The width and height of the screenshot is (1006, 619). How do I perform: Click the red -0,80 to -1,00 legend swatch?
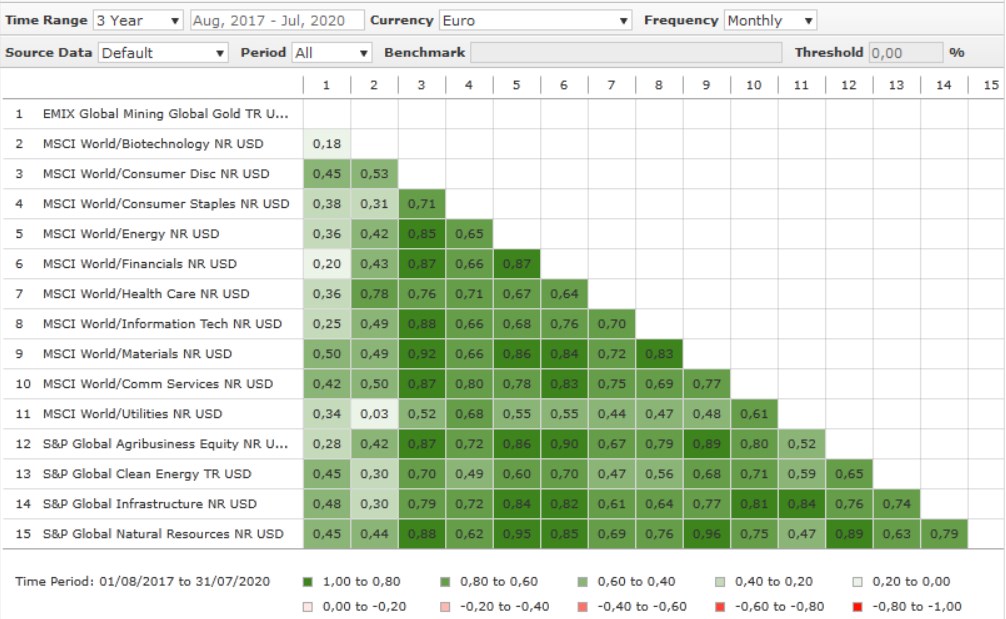(x=855, y=606)
